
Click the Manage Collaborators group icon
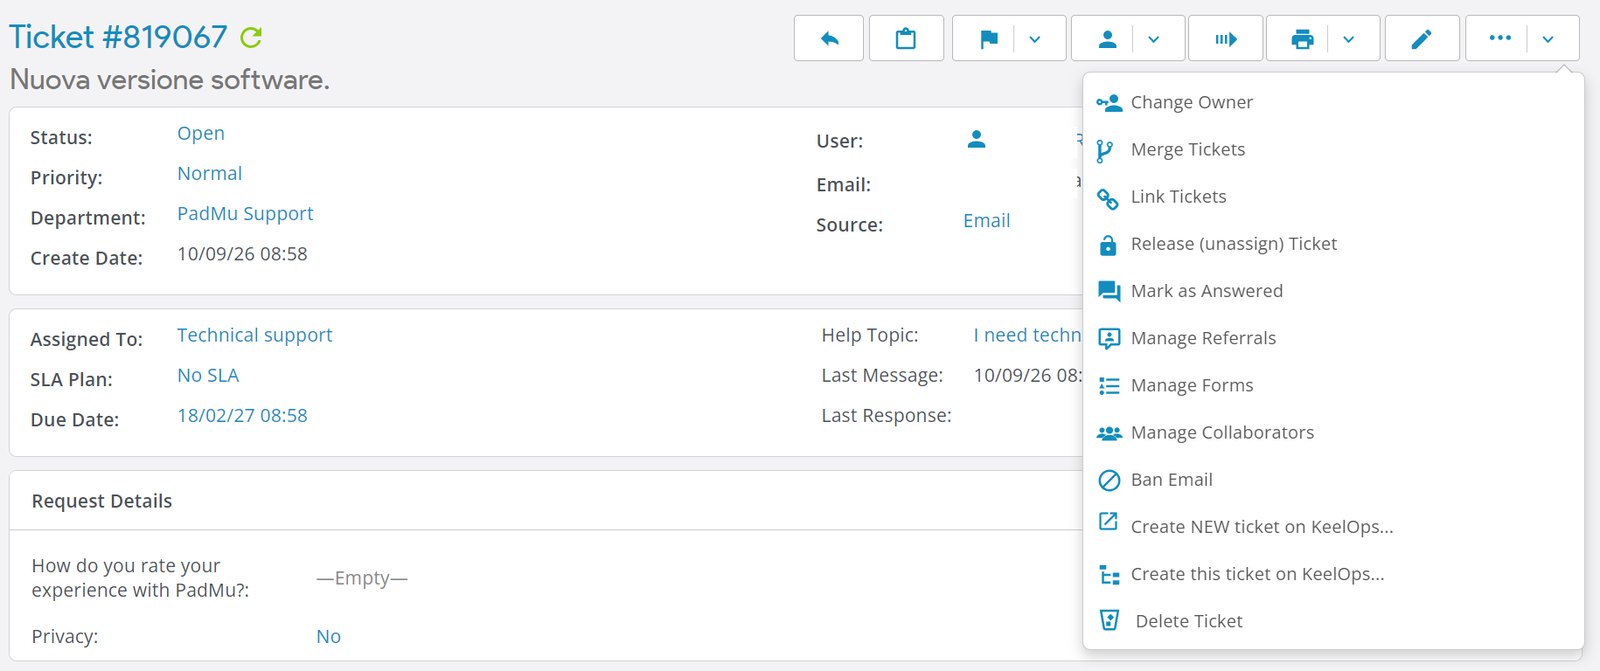(x=1109, y=433)
